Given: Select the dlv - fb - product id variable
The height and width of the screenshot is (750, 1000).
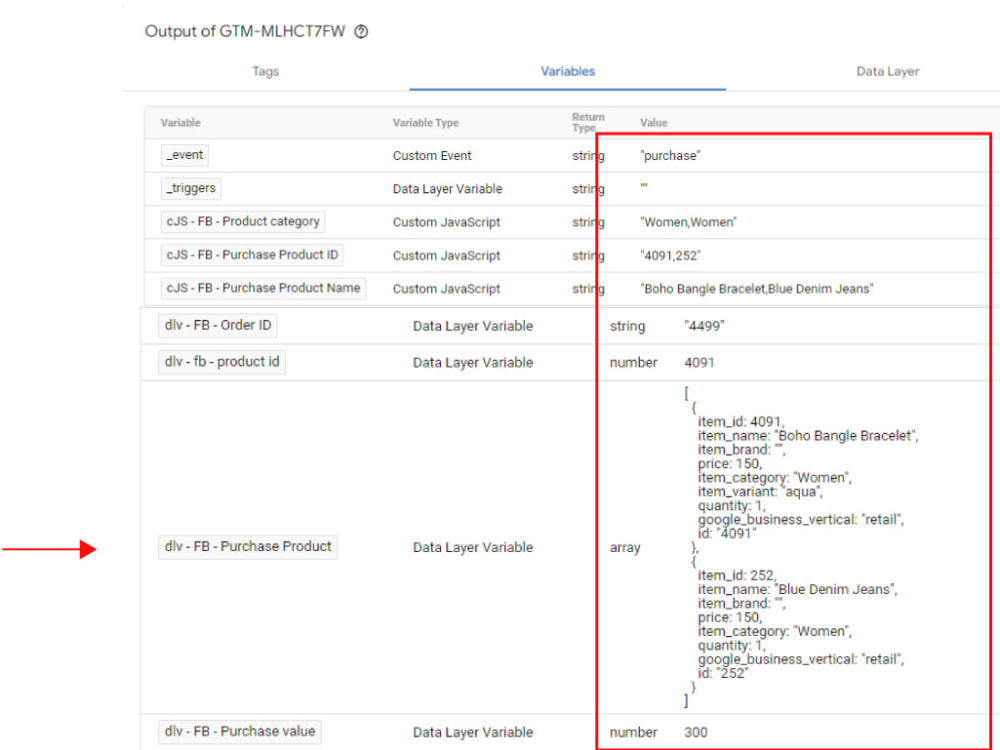Looking at the screenshot, I should click(x=220, y=362).
